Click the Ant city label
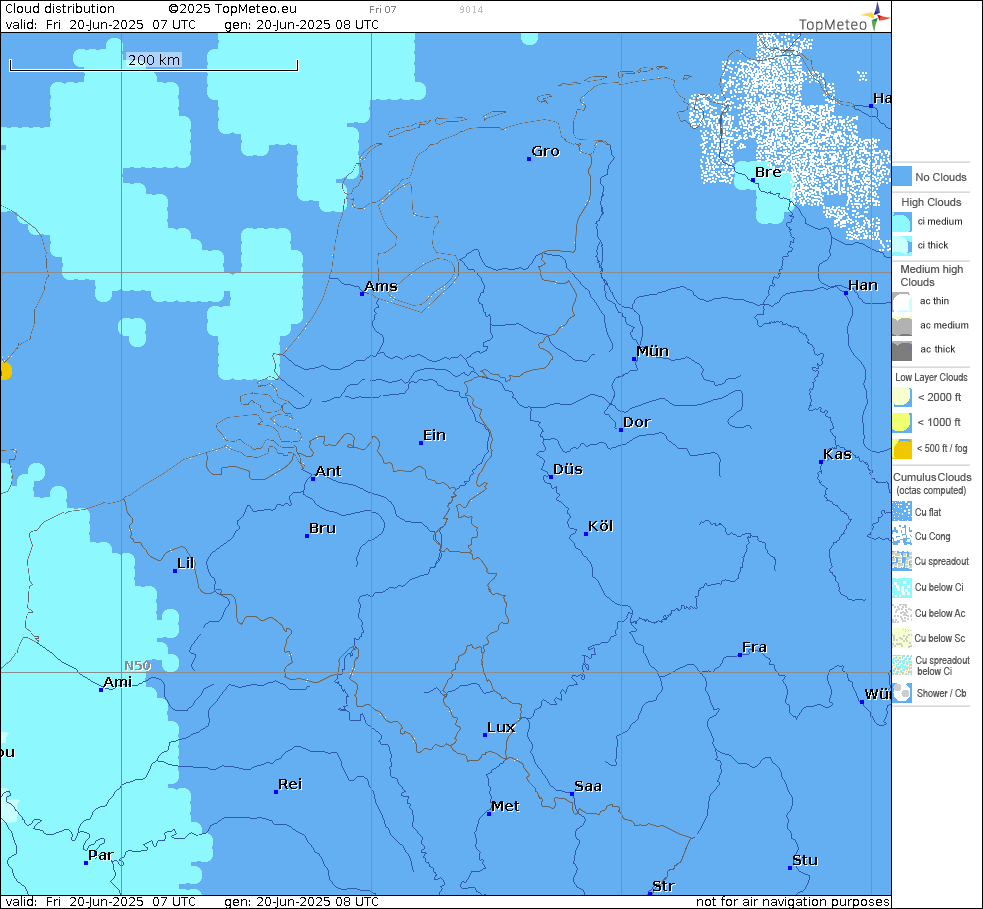 tap(328, 471)
